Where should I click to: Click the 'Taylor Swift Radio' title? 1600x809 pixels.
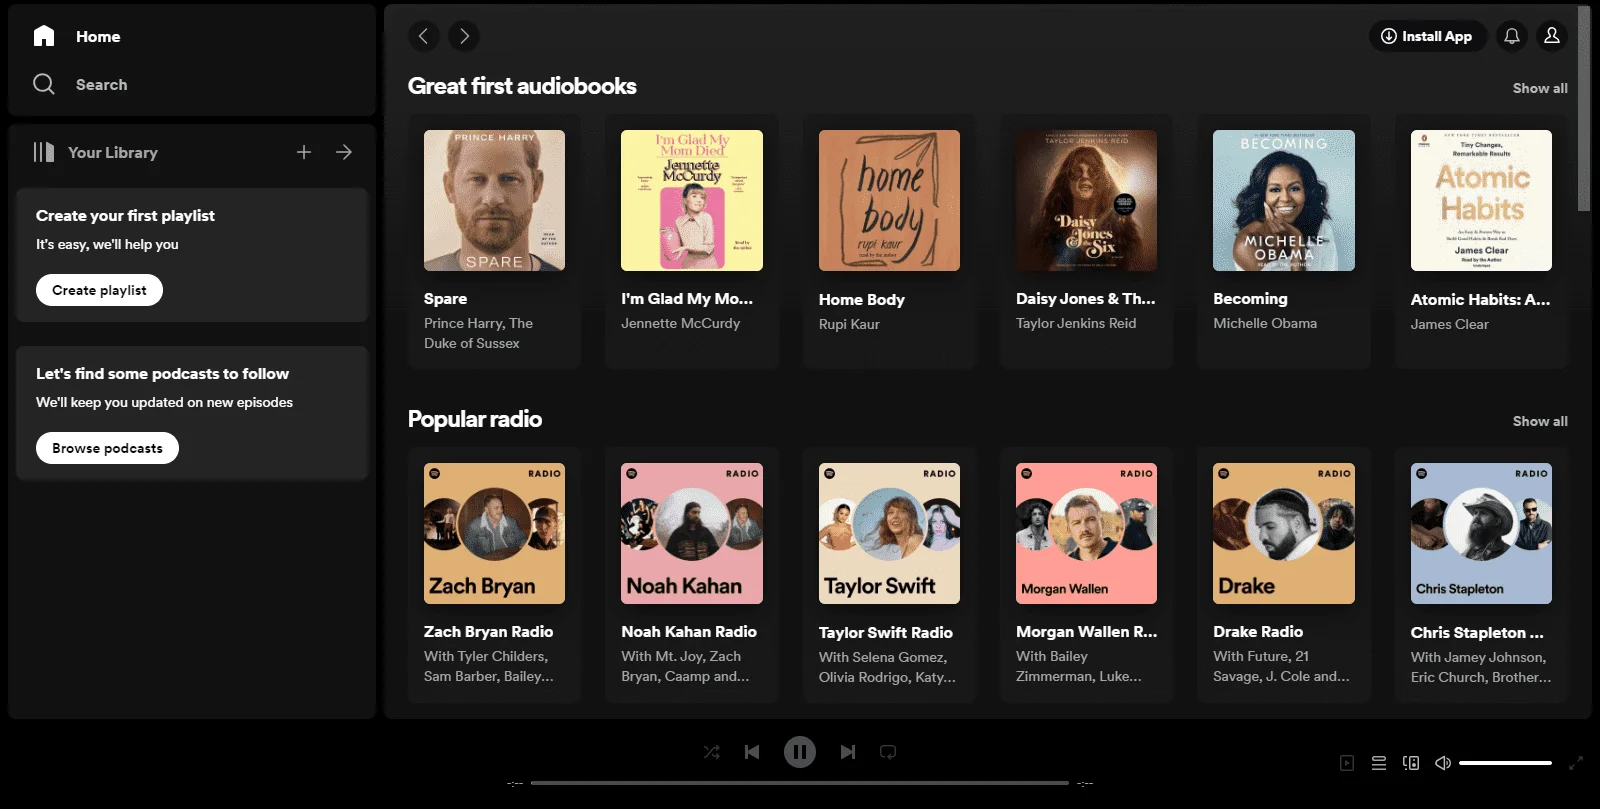tap(886, 632)
